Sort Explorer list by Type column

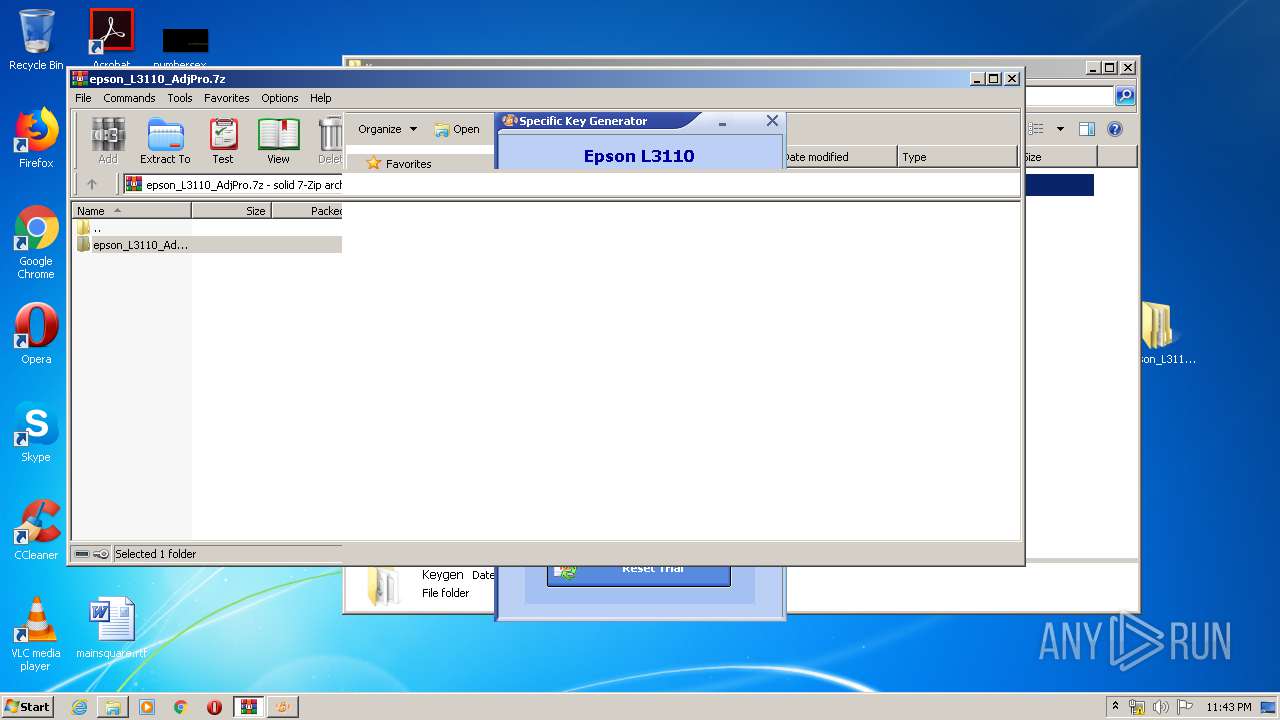click(x=957, y=157)
